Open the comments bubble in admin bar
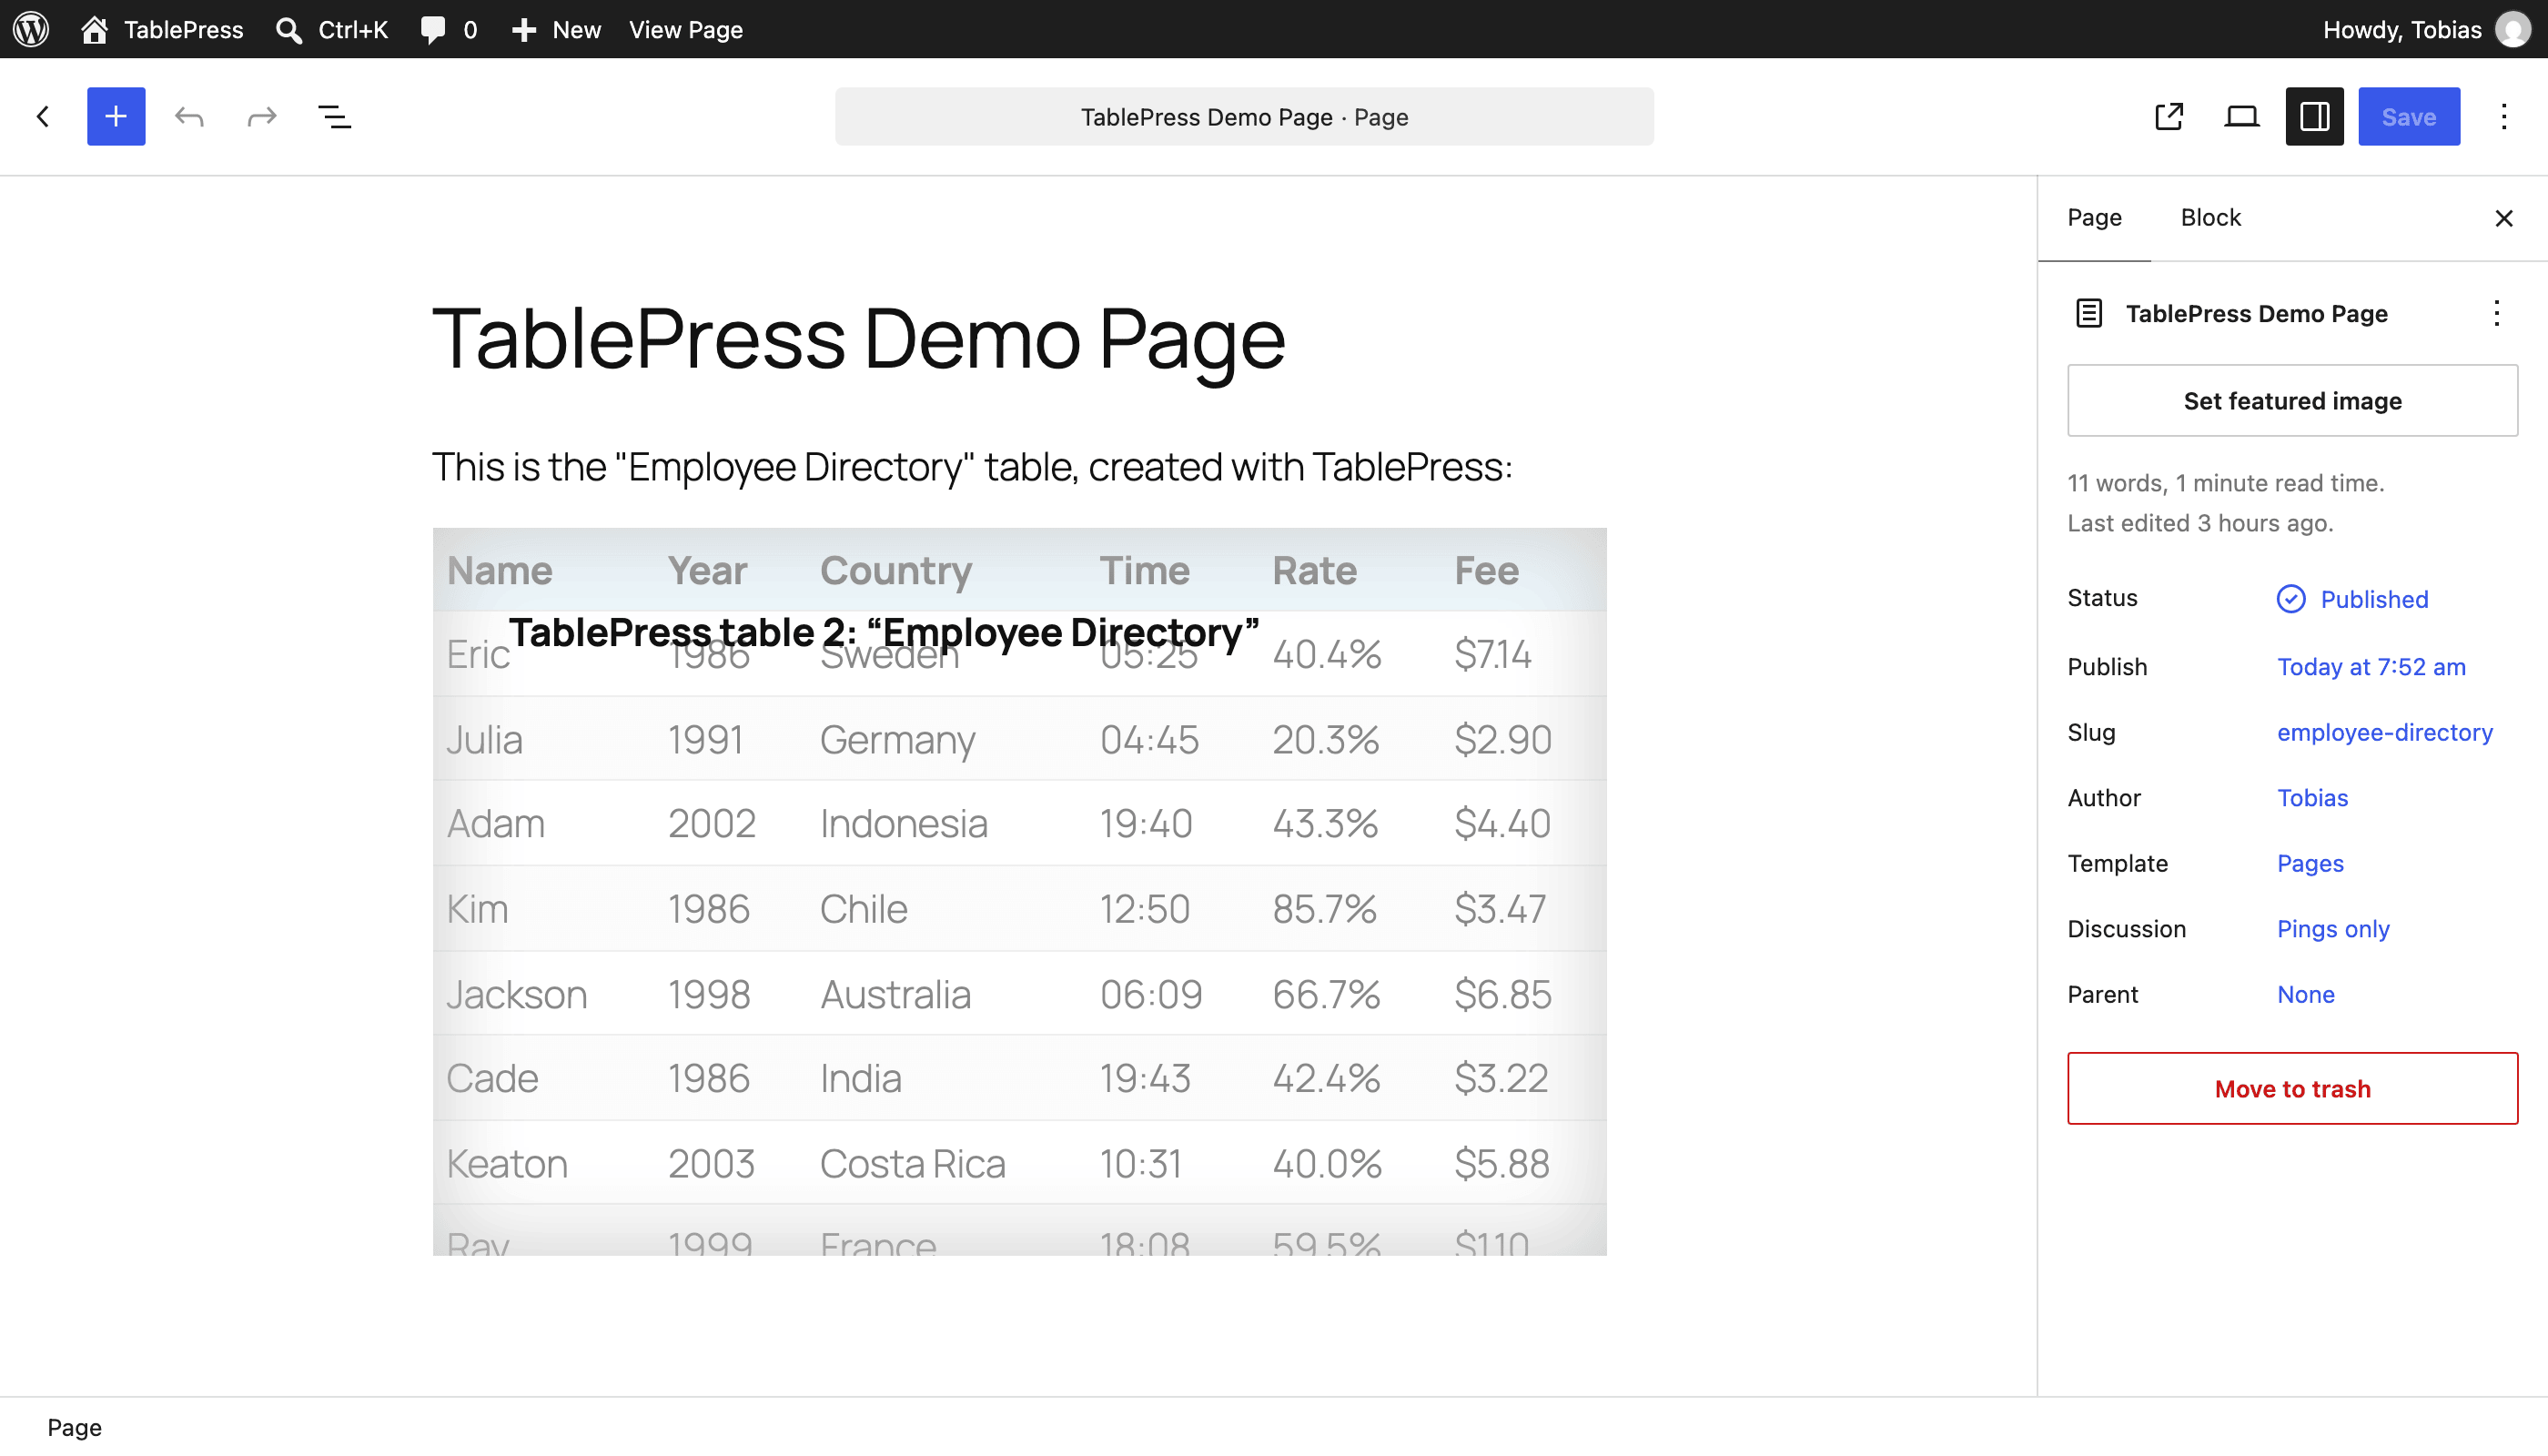 click(x=449, y=29)
